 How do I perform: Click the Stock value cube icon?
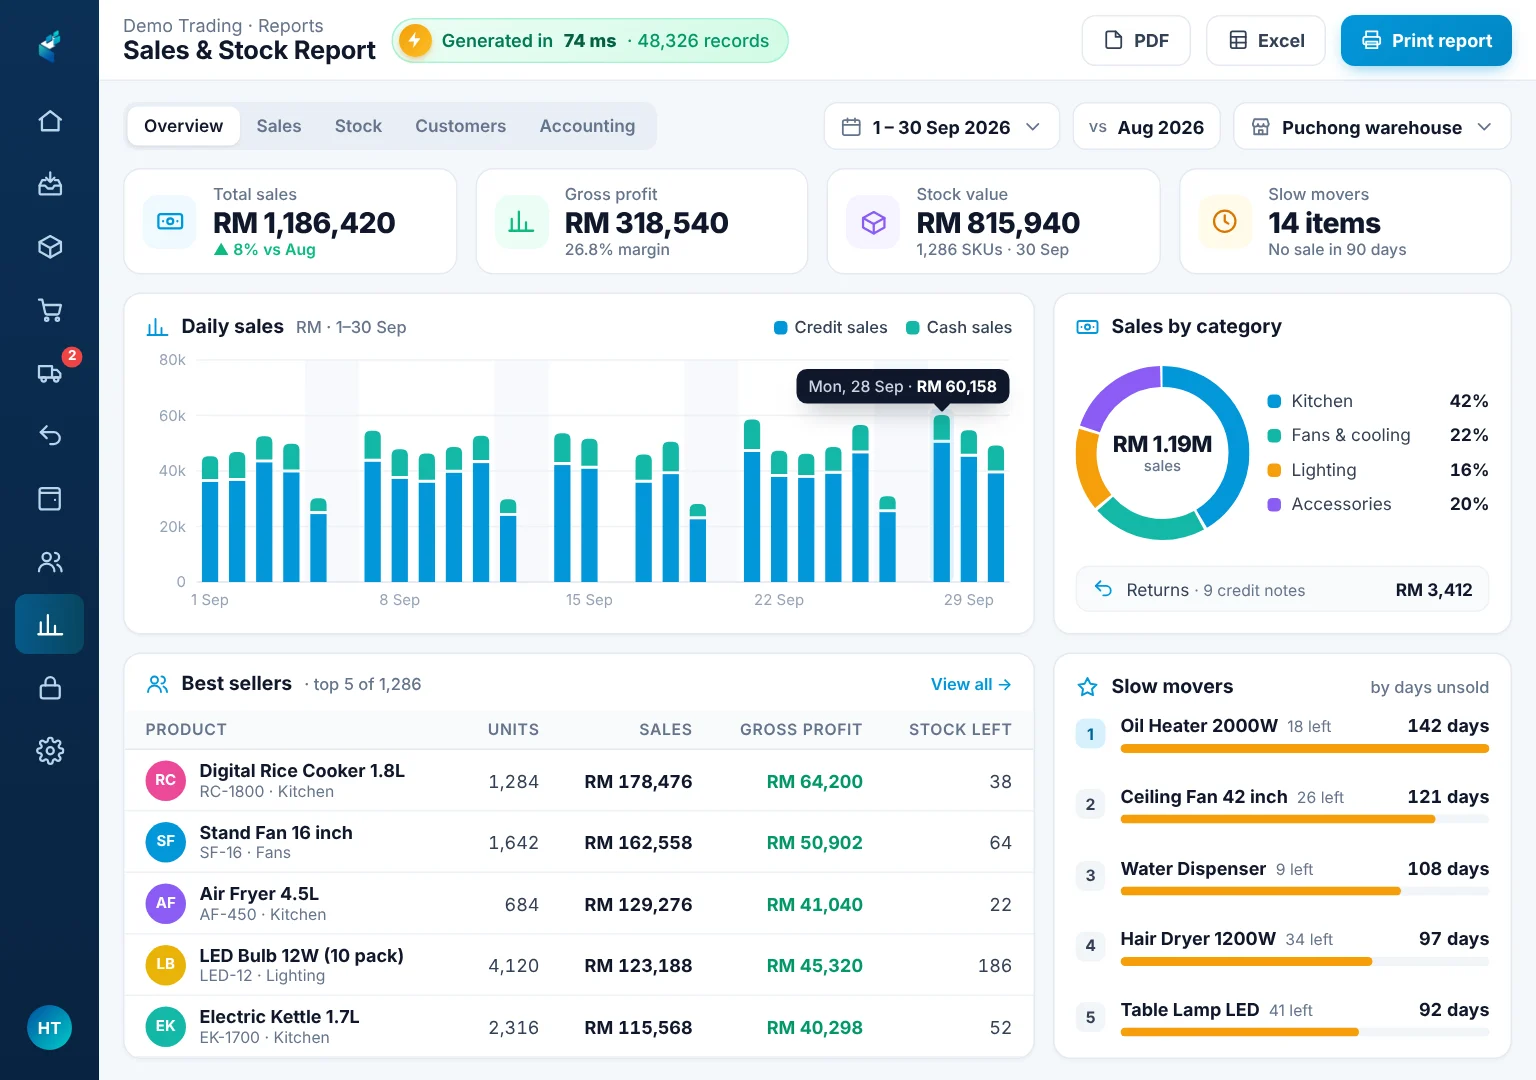873,221
